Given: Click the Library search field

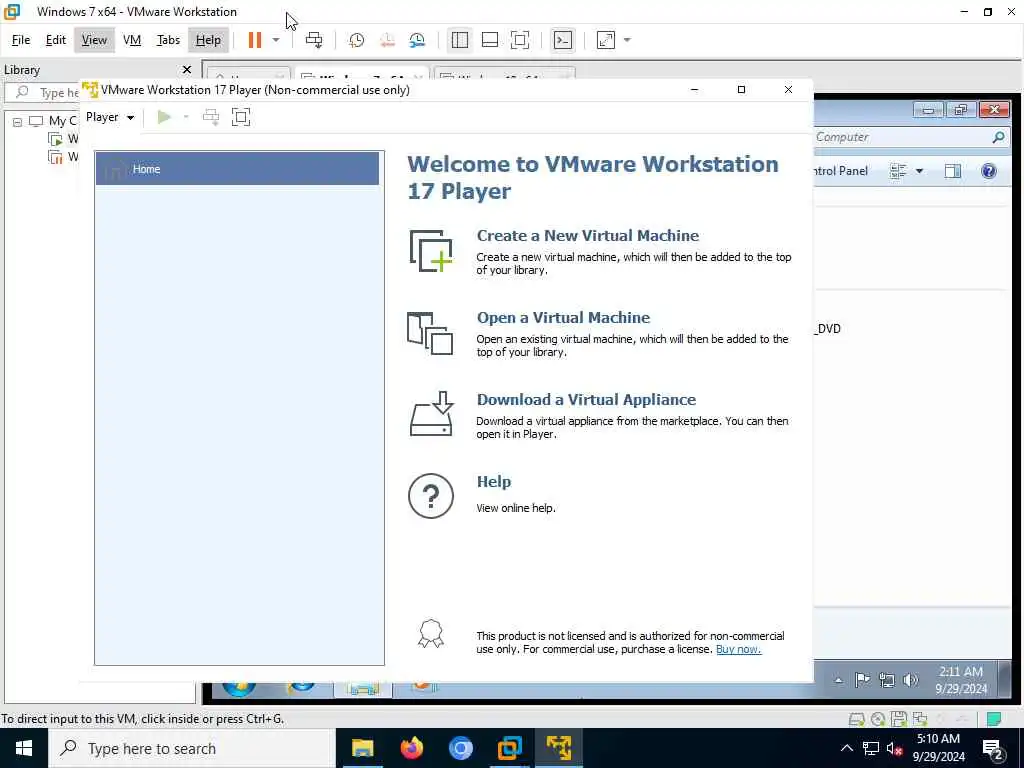Looking at the screenshot, I should (42, 92).
